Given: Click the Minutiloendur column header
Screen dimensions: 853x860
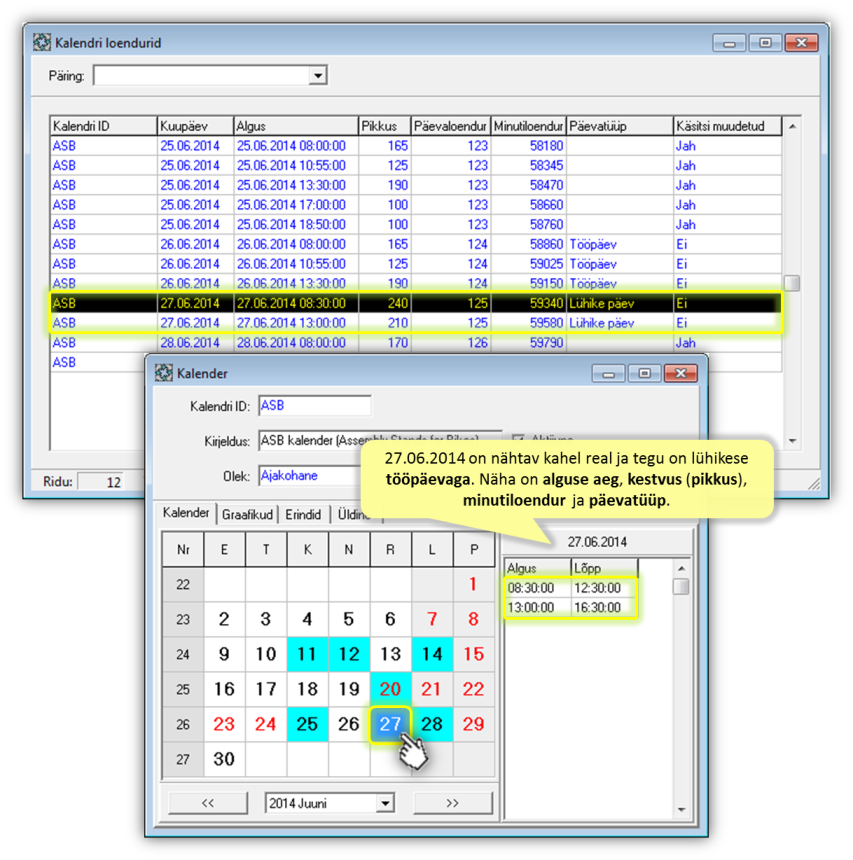Looking at the screenshot, I should click(x=528, y=126).
